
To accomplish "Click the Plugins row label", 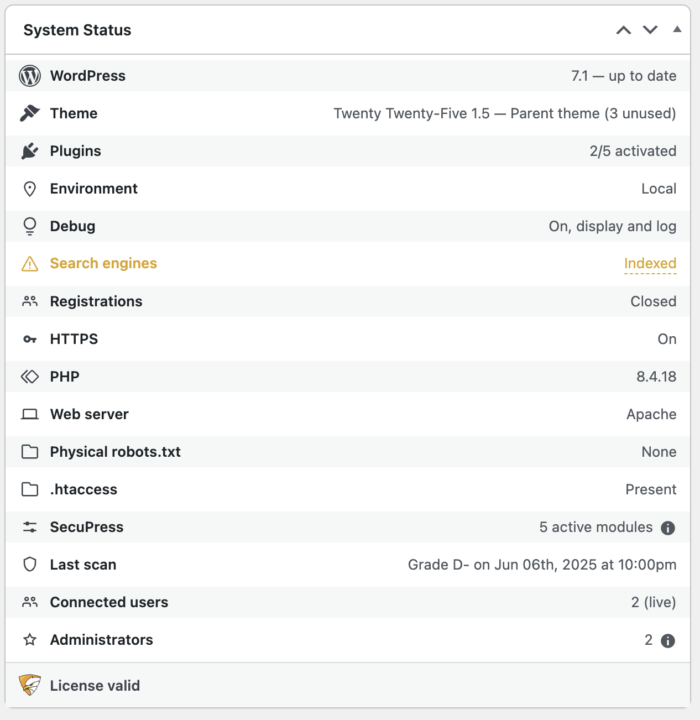I will point(75,151).
